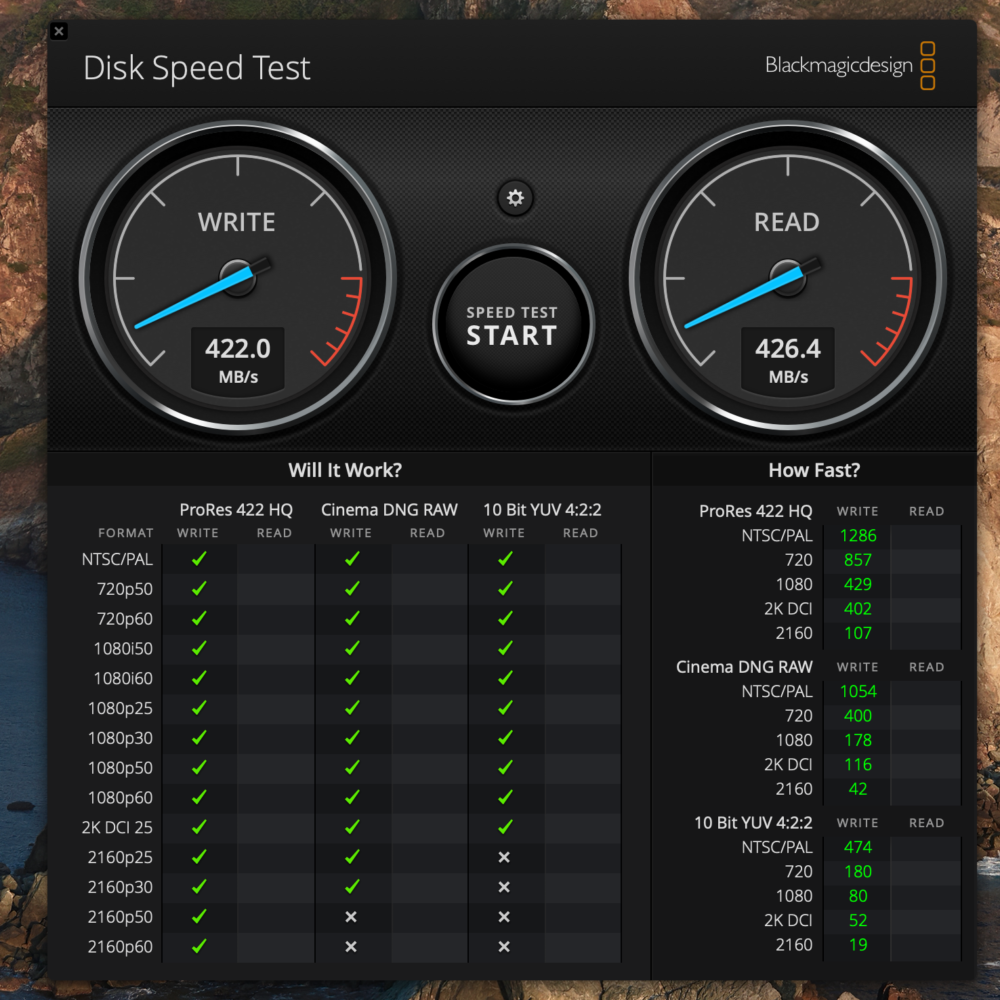The image size is (1000, 1000).
Task: Click the "Will It Work?" panel heading
Action: point(345,470)
